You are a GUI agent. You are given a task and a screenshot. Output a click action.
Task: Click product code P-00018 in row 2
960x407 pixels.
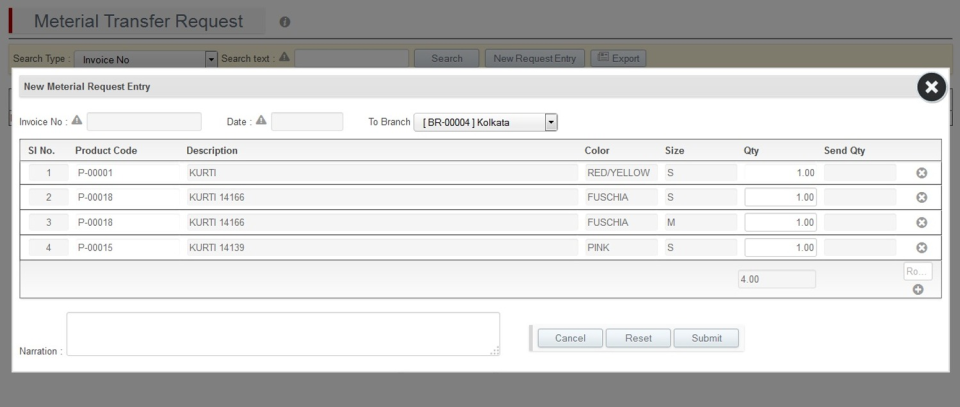point(127,197)
